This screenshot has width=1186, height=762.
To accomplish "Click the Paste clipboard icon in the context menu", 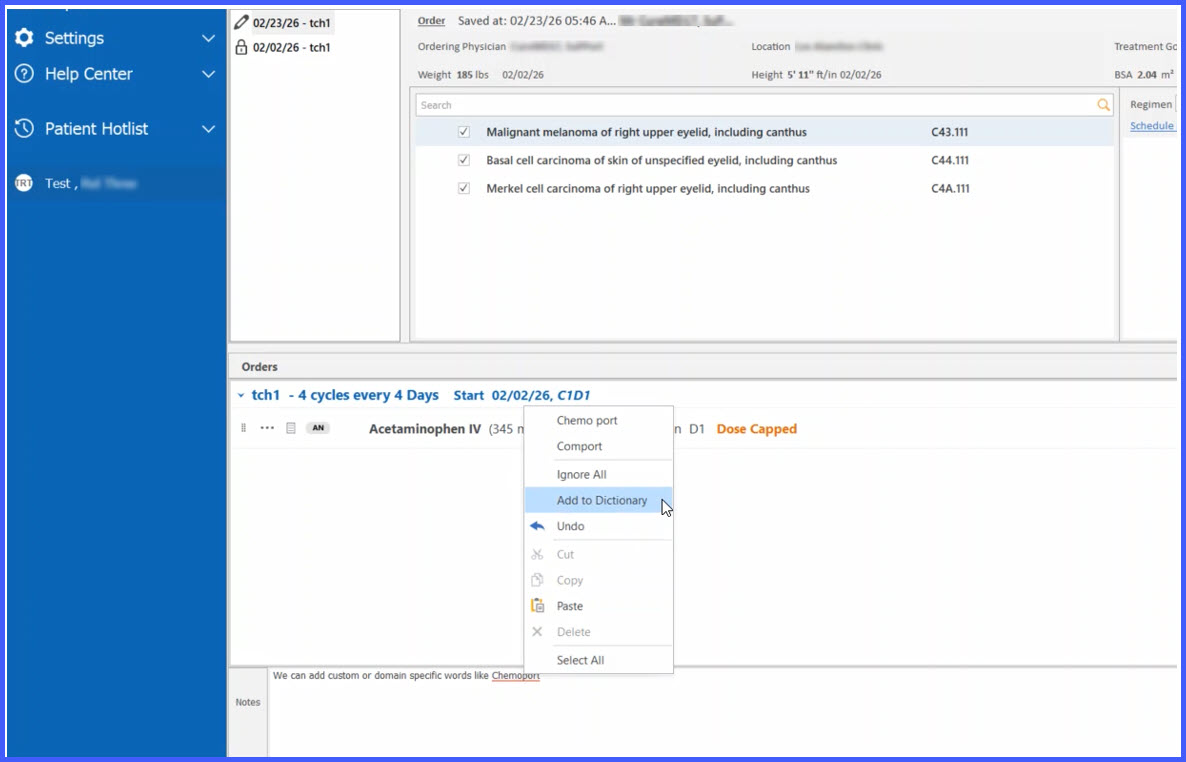I will click(538, 606).
